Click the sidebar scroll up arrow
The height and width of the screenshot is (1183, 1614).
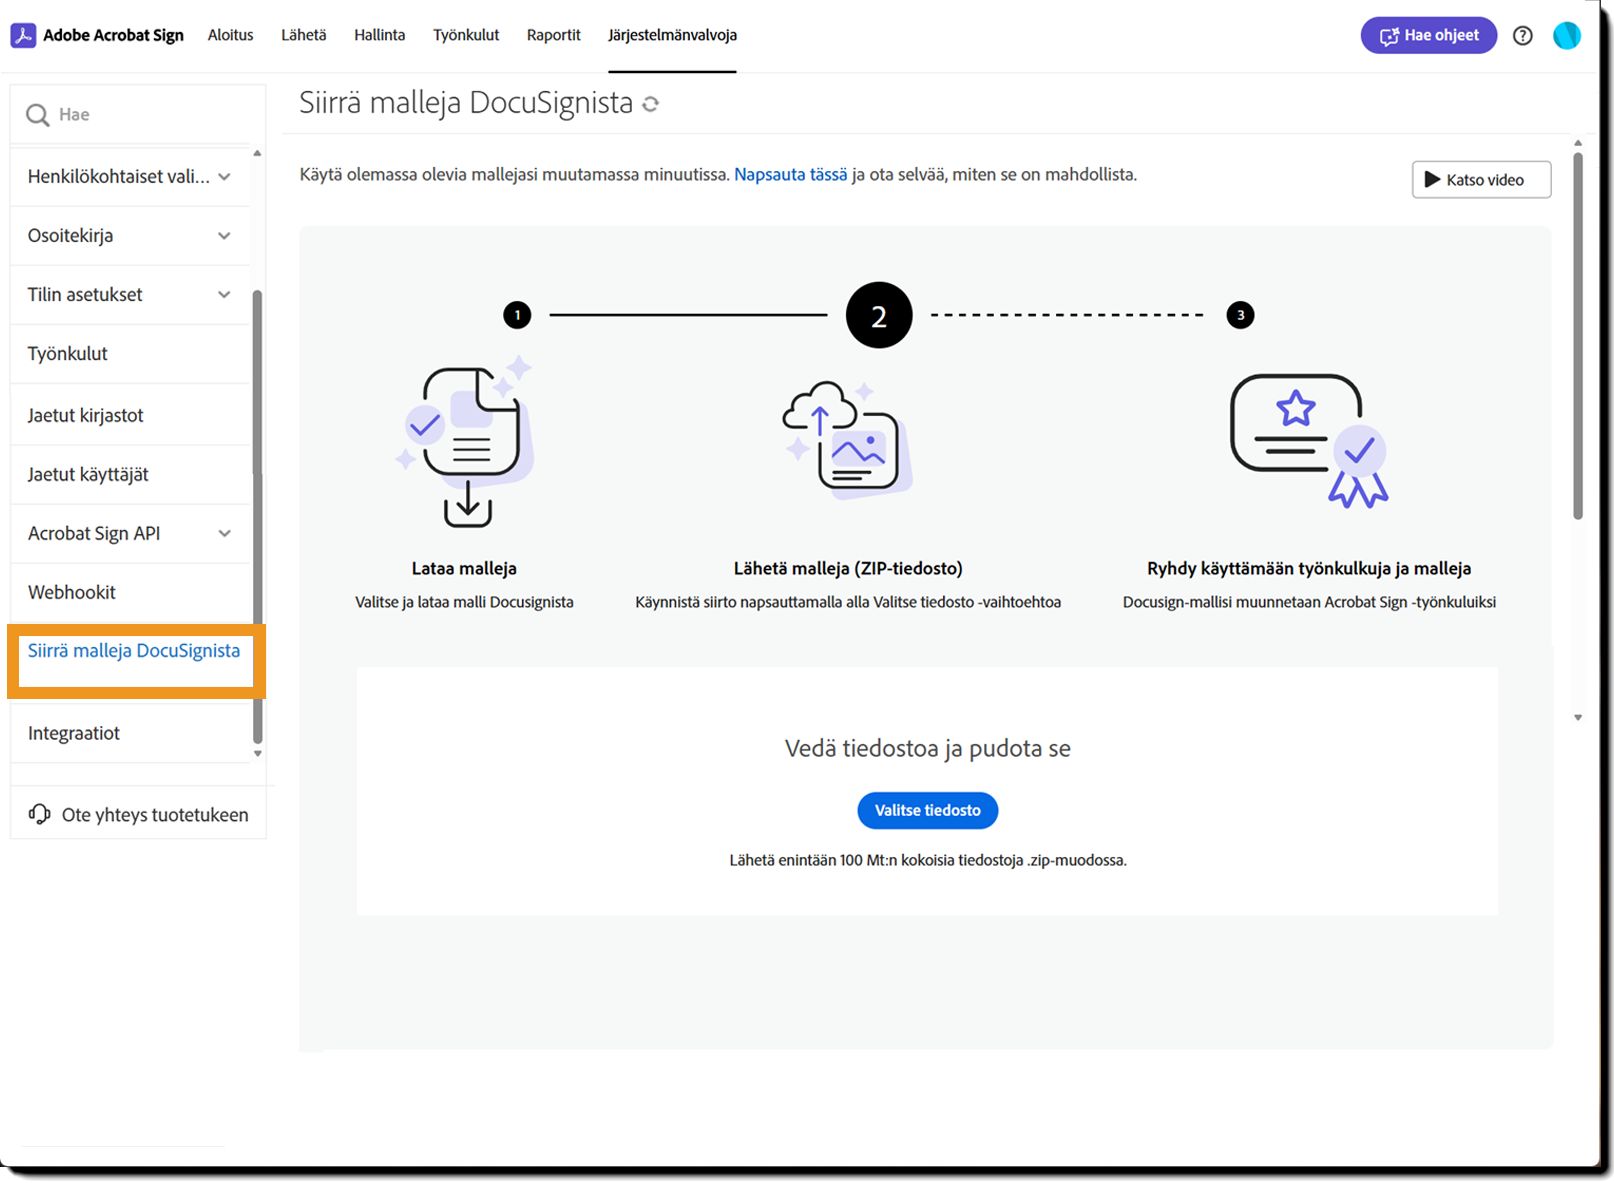pos(257,153)
